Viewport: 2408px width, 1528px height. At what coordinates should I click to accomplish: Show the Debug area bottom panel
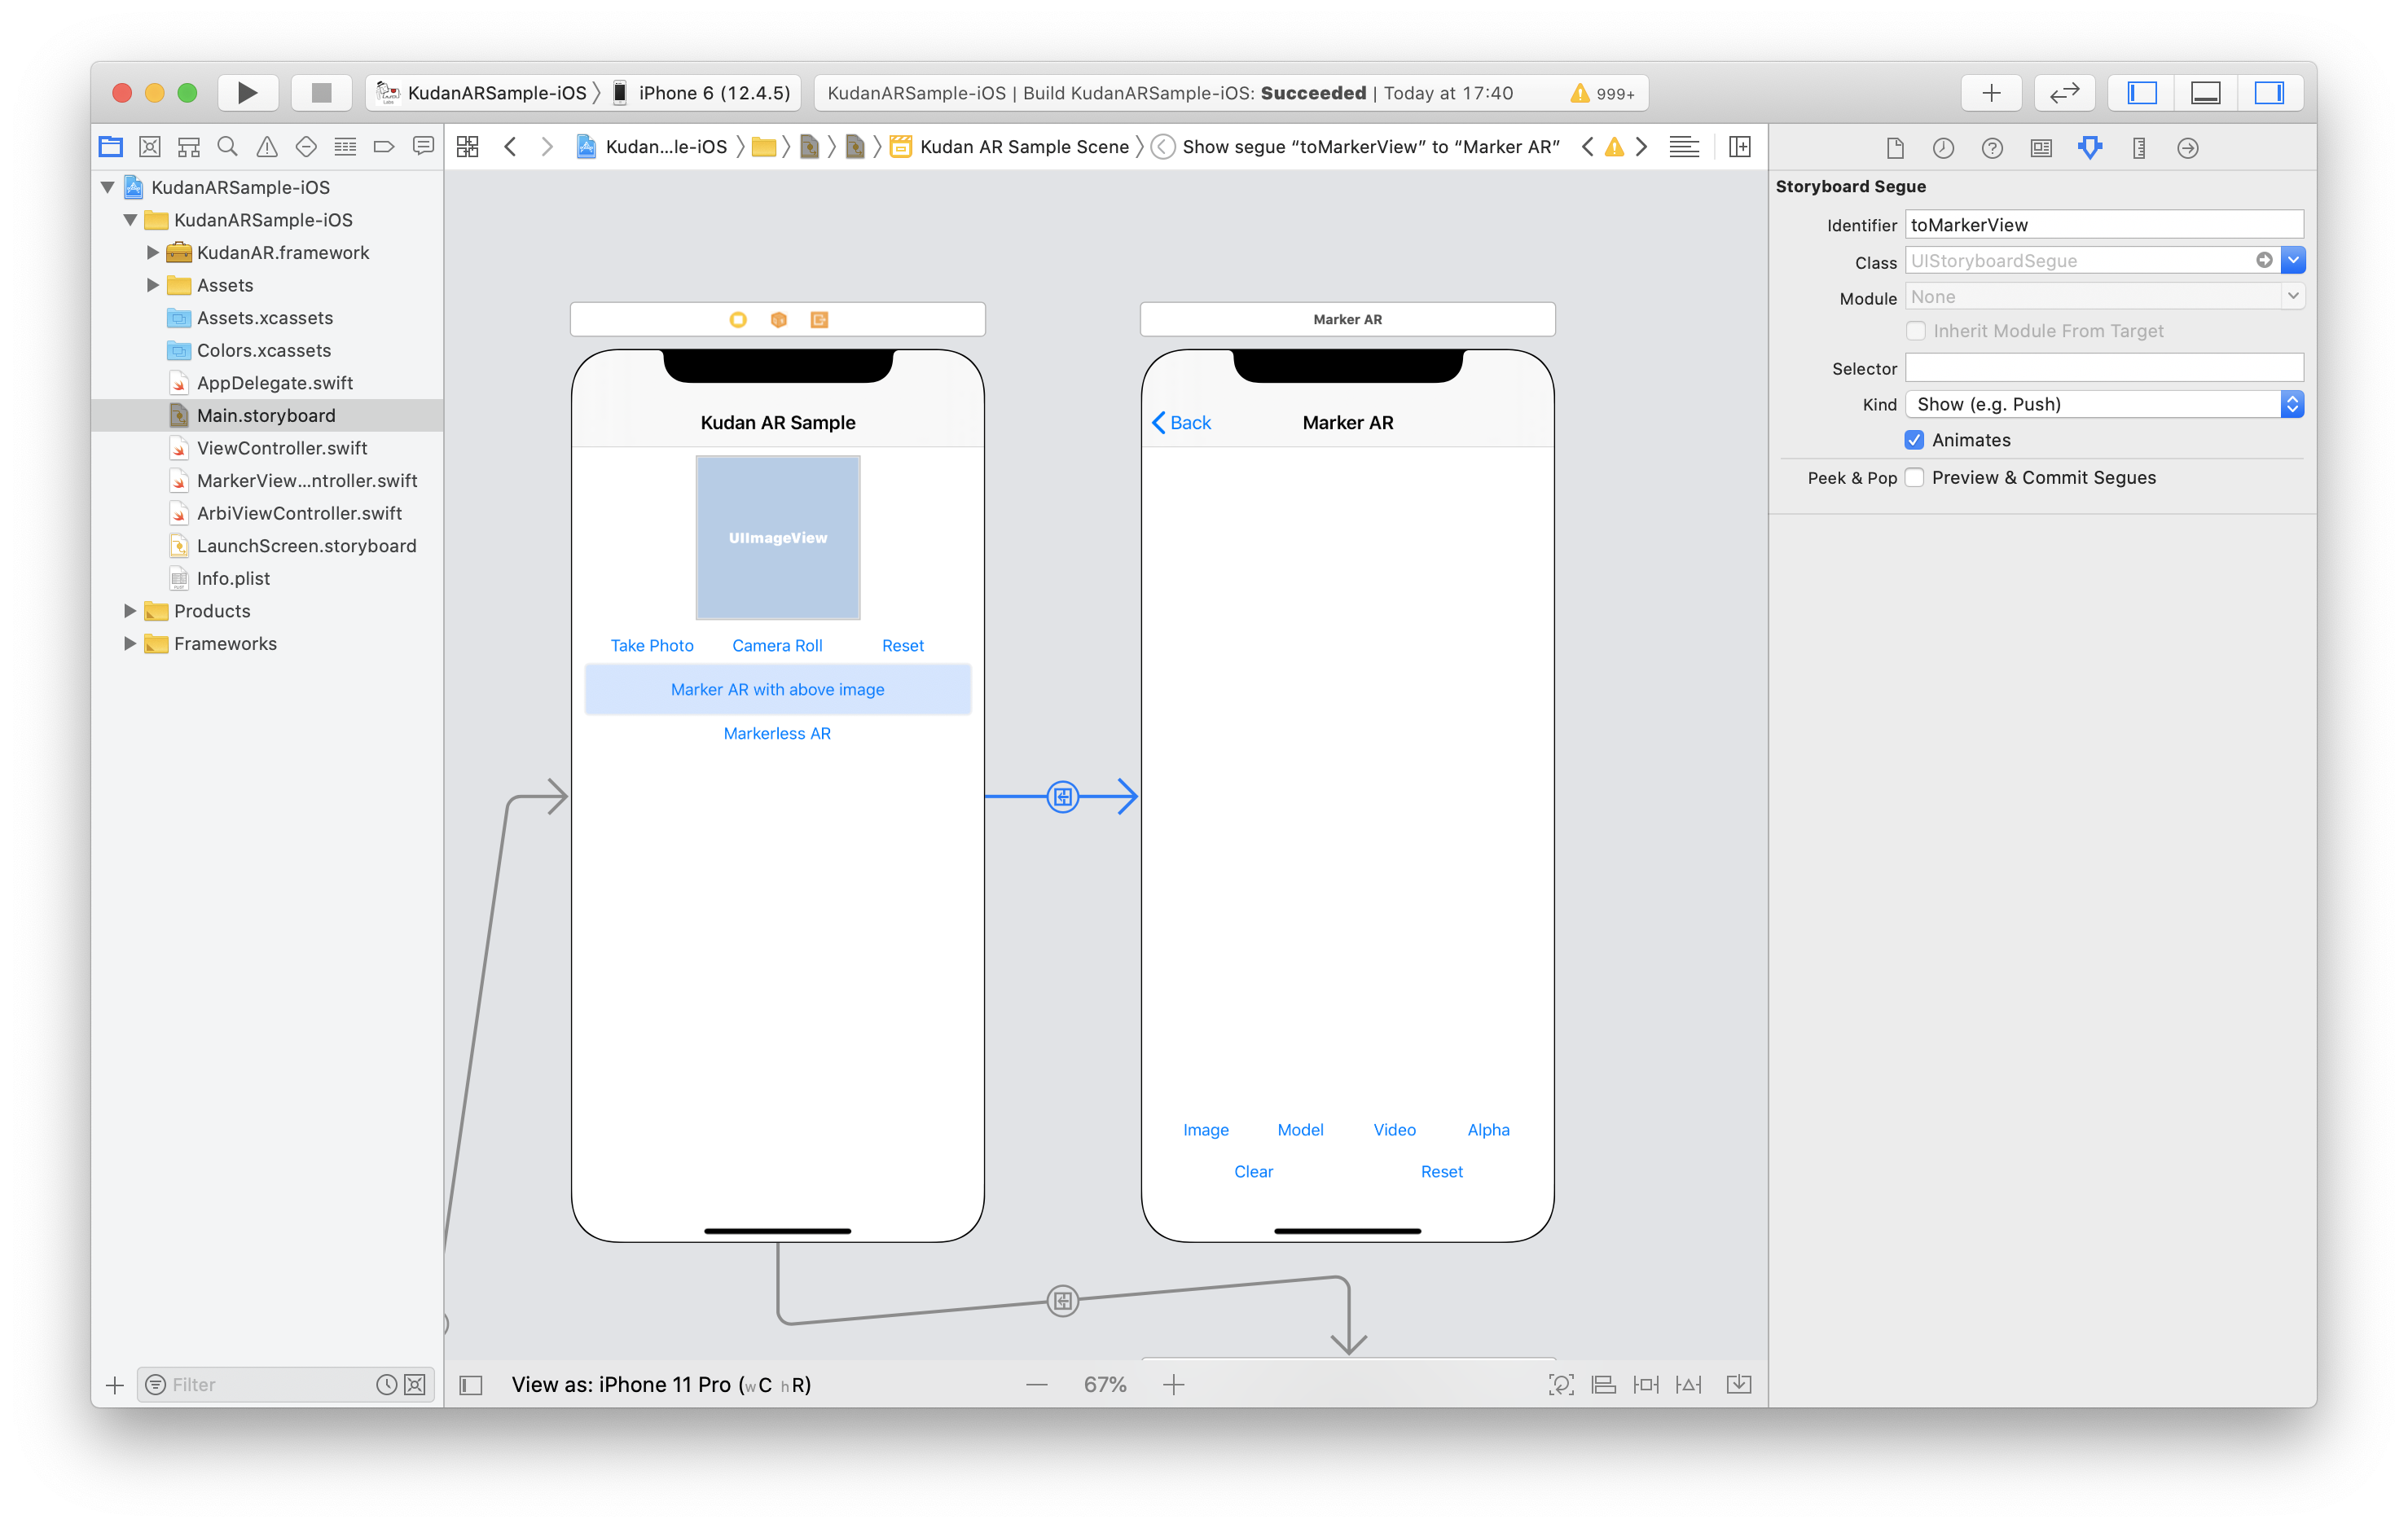coord(2205,93)
